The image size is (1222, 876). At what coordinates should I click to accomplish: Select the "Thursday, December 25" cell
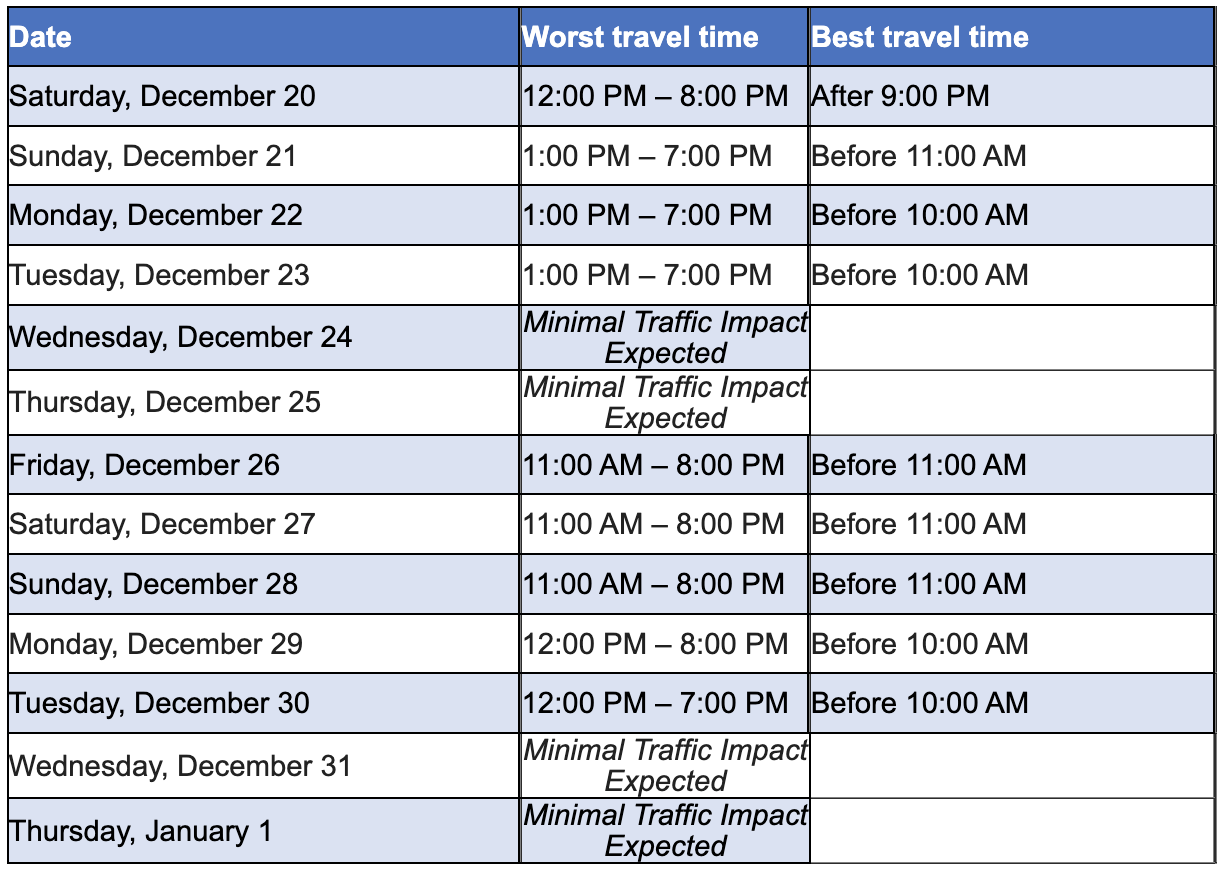165,402
